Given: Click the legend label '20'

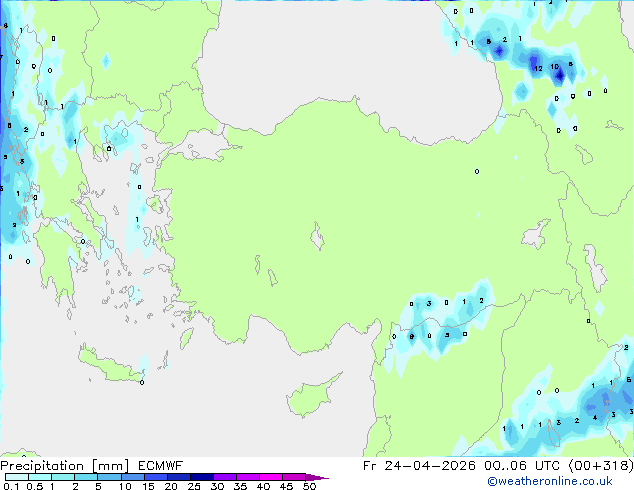Looking at the screenshot, I should tap(171, 486).
